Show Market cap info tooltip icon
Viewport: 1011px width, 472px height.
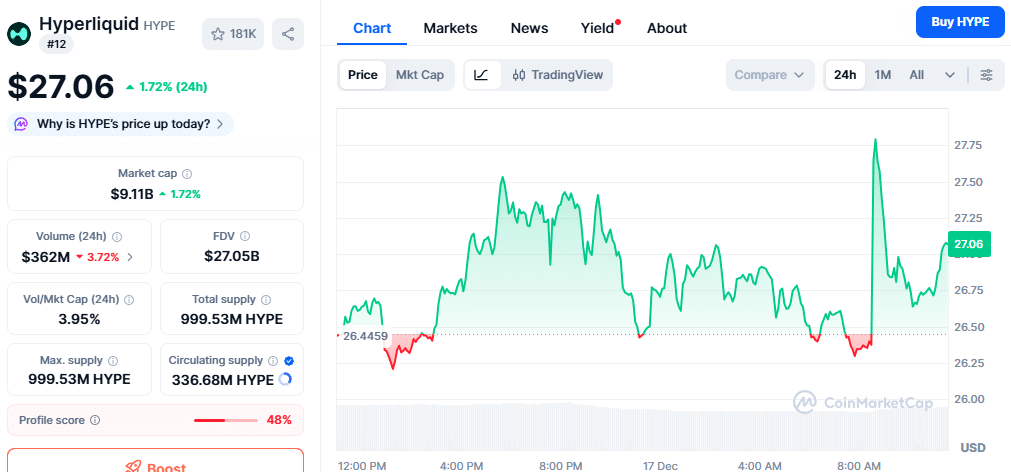[x=187, y=173]
